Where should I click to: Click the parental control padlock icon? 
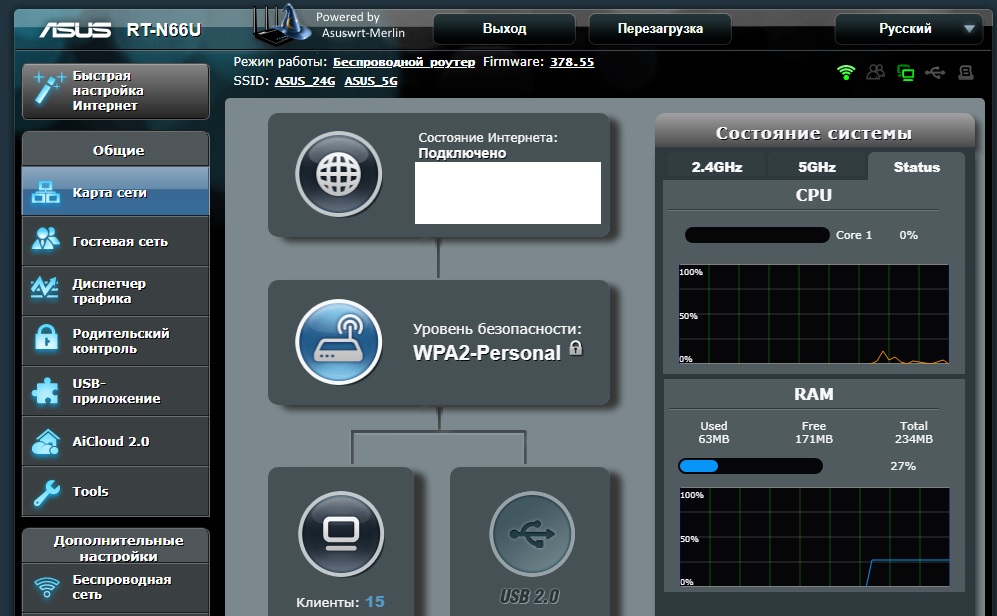(x=46, y=337)
